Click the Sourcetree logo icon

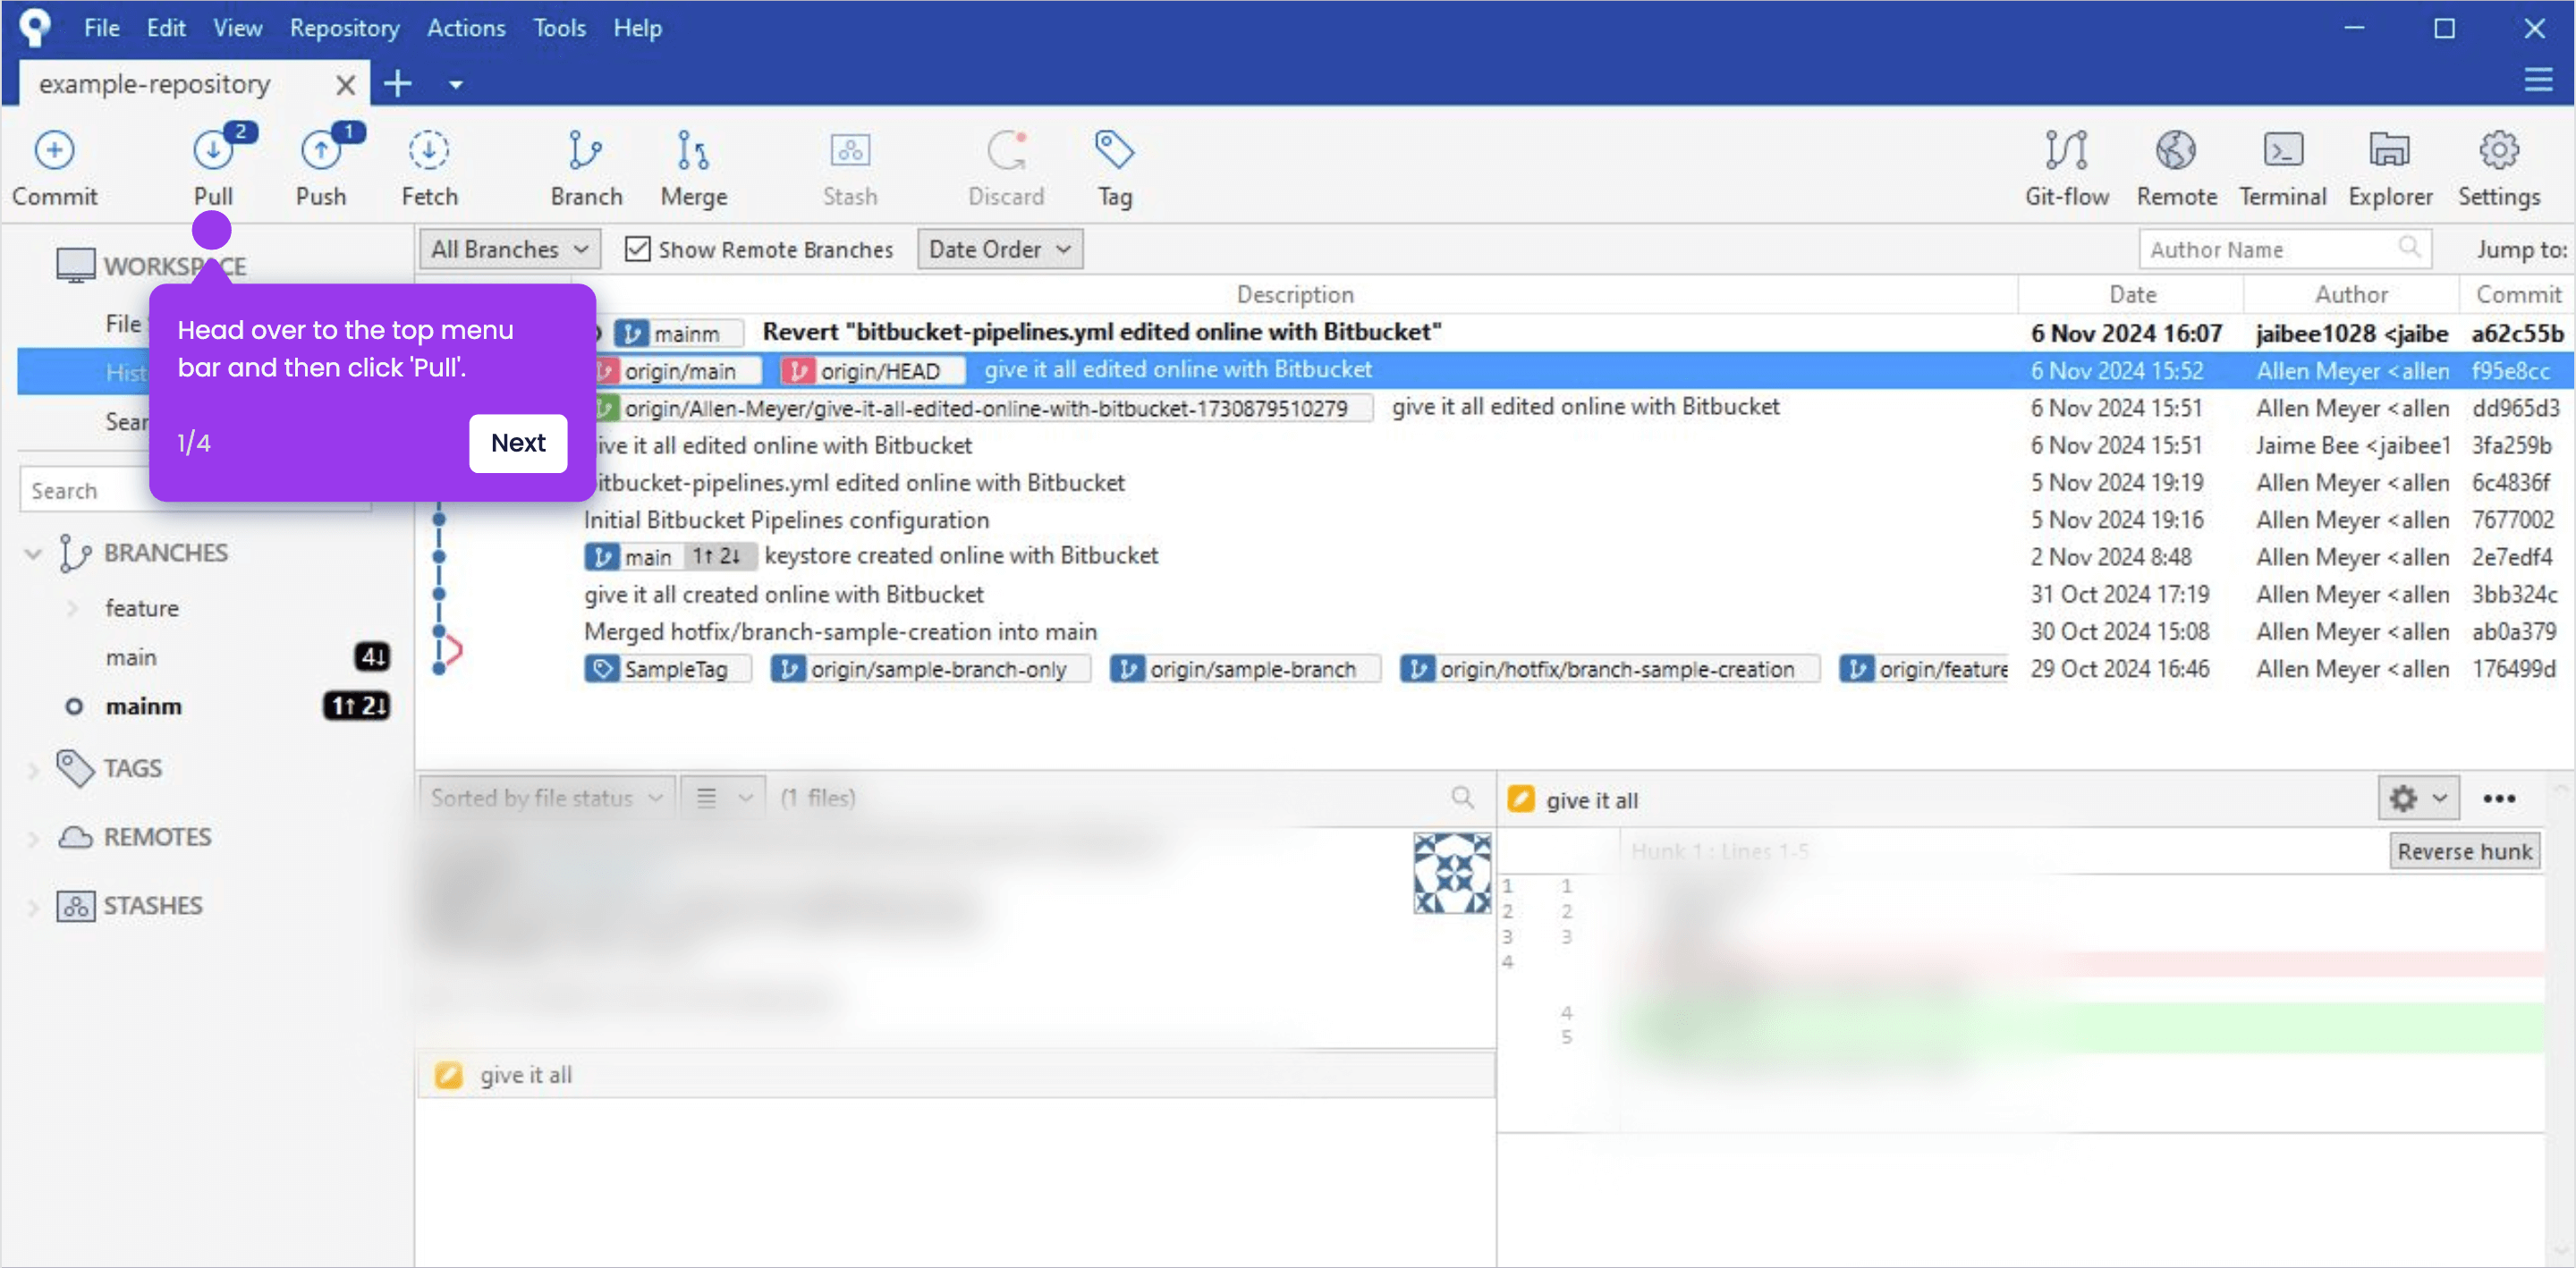pos(35,27)
